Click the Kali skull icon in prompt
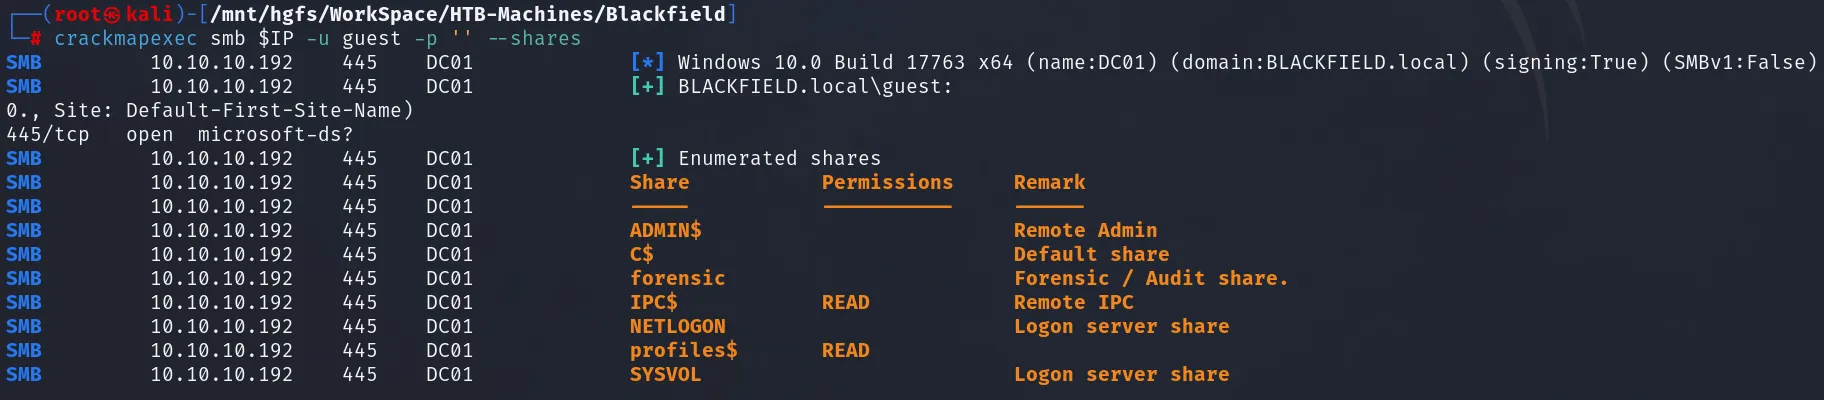 coord(112,15)
